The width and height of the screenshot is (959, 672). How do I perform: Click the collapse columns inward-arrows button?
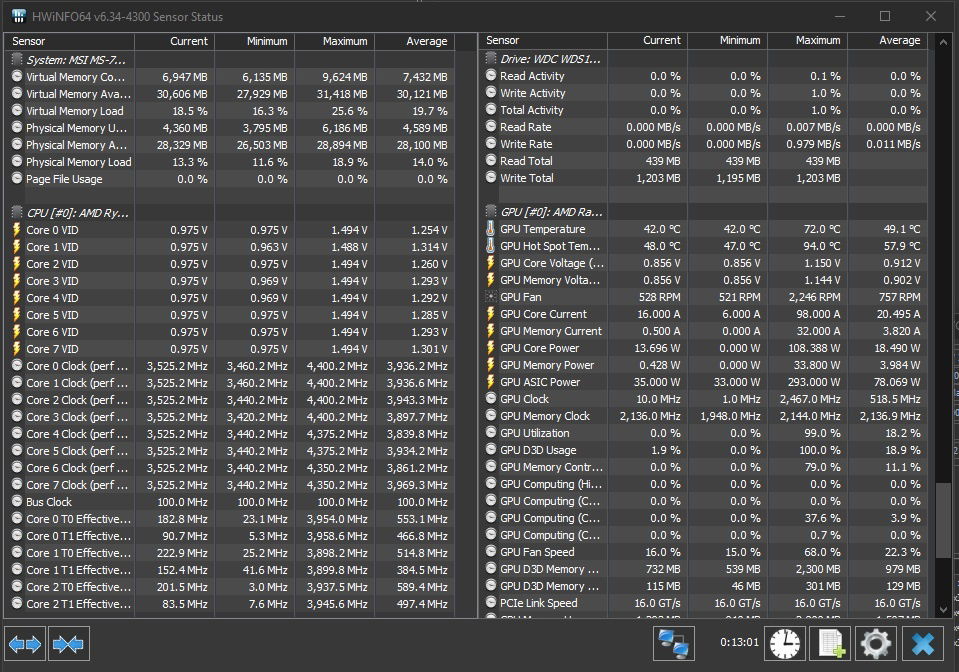[x=68, y=644]
